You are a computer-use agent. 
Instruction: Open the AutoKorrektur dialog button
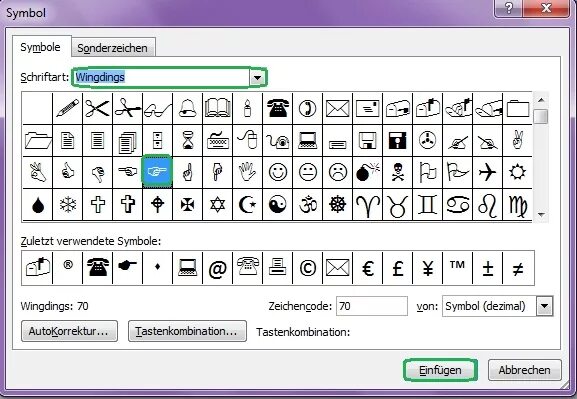69,331
